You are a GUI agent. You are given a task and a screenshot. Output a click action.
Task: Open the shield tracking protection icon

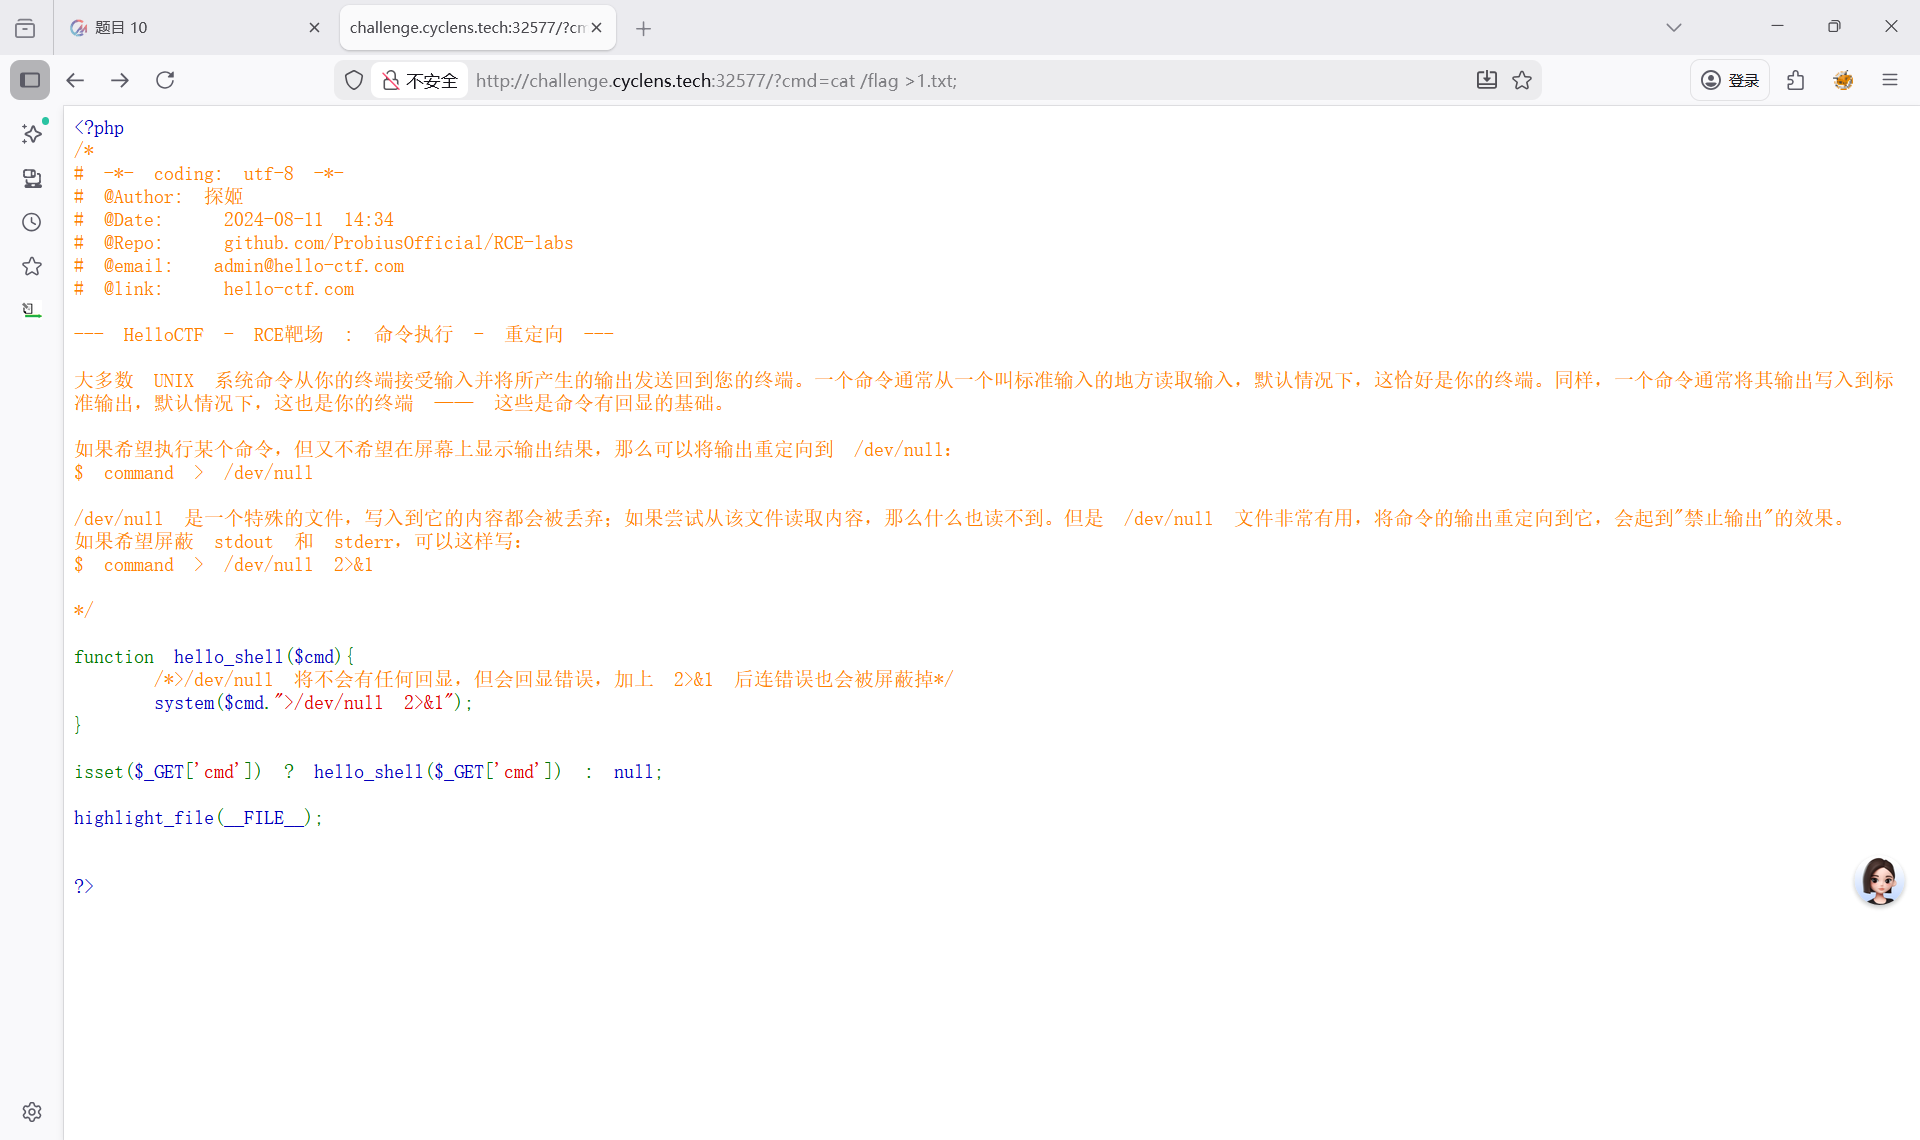354,80
